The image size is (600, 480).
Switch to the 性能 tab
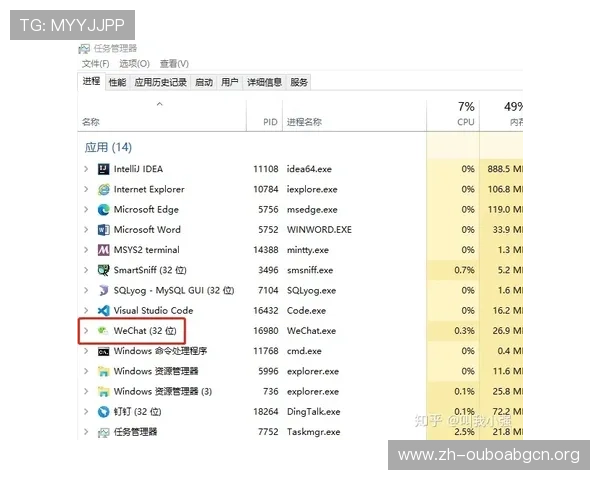pos(117,82)
